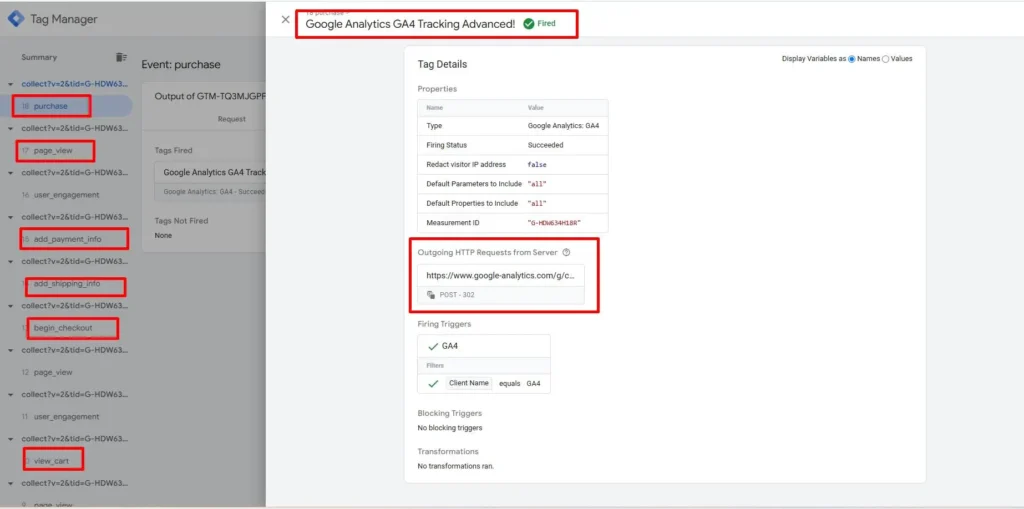Click the Event: purchase heading
1024x509 pixels.
181,65
